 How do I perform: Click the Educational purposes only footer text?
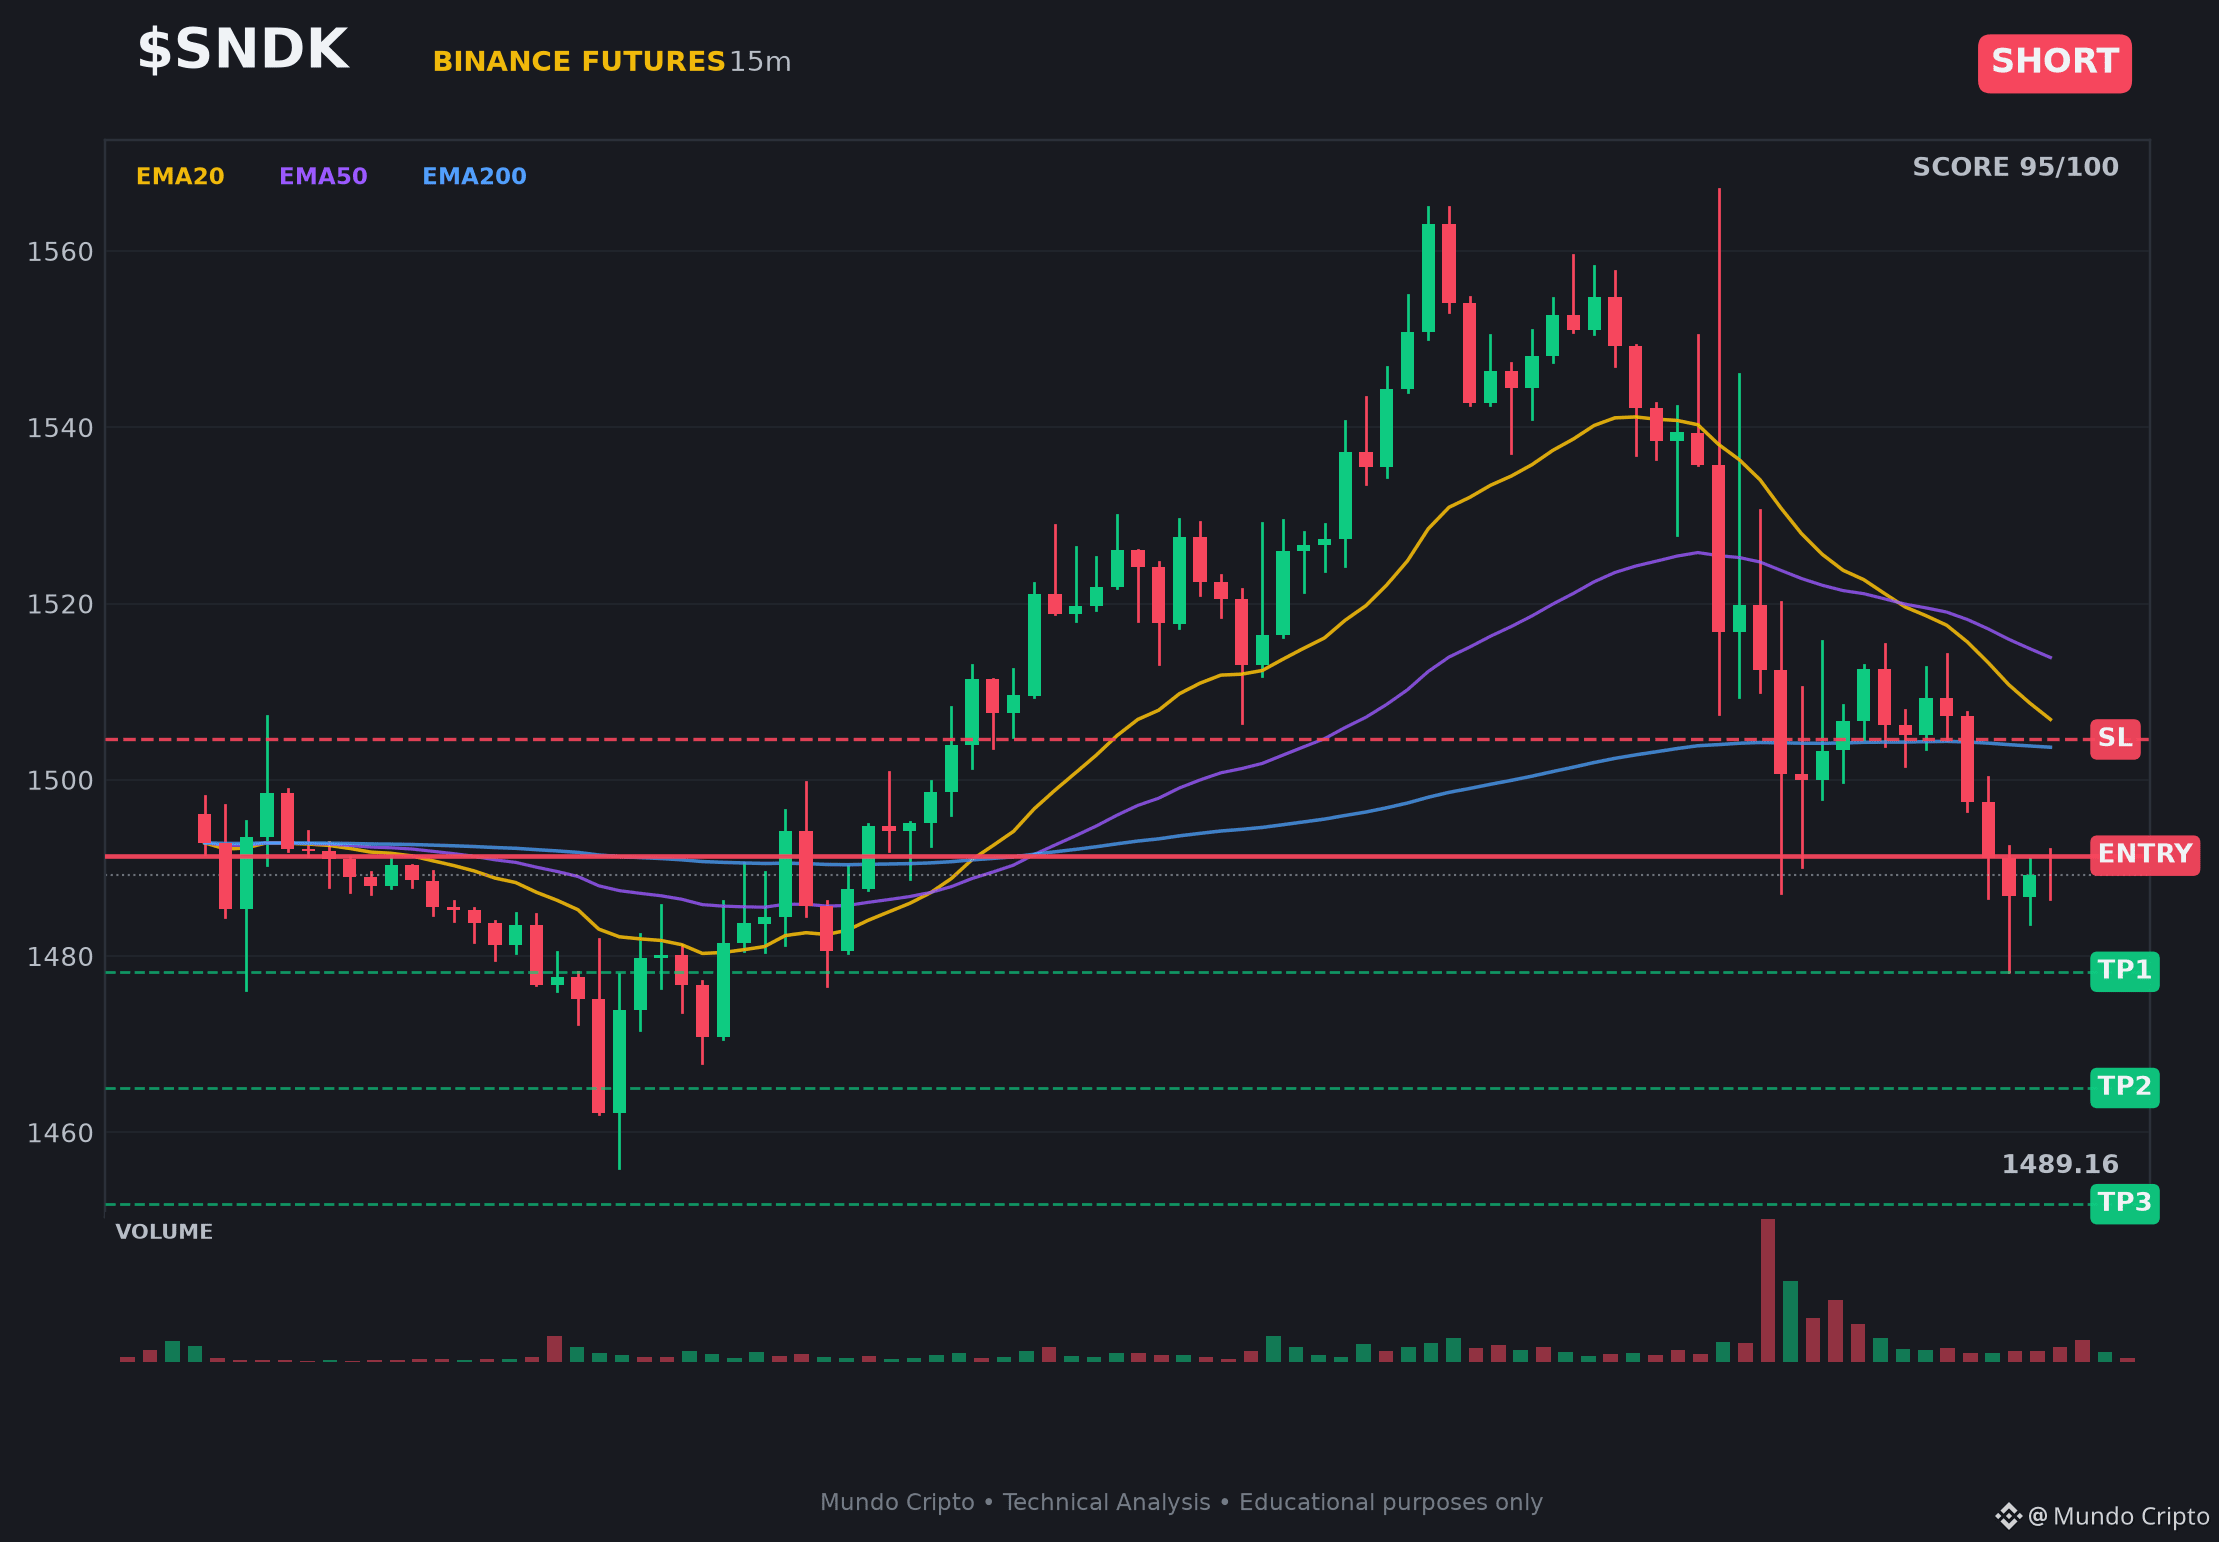(1391, 1502)
